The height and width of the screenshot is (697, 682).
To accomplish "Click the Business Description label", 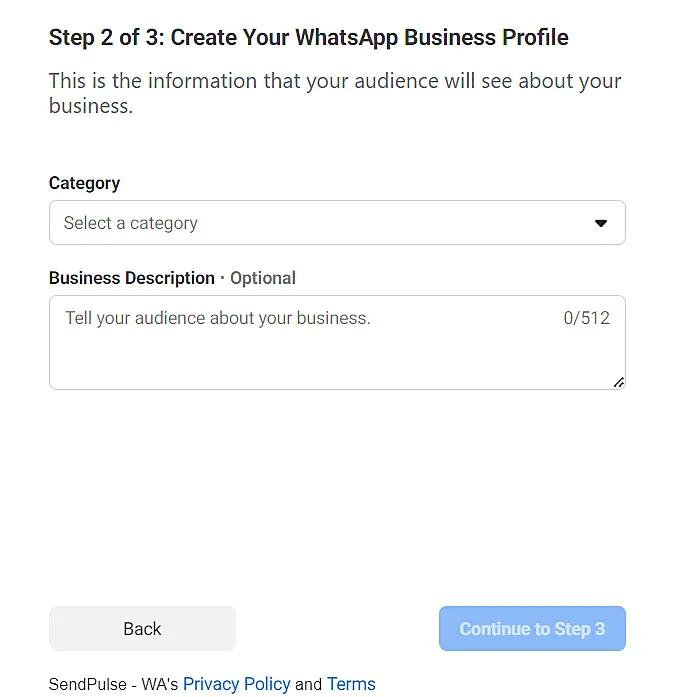I will coord(131,278).
